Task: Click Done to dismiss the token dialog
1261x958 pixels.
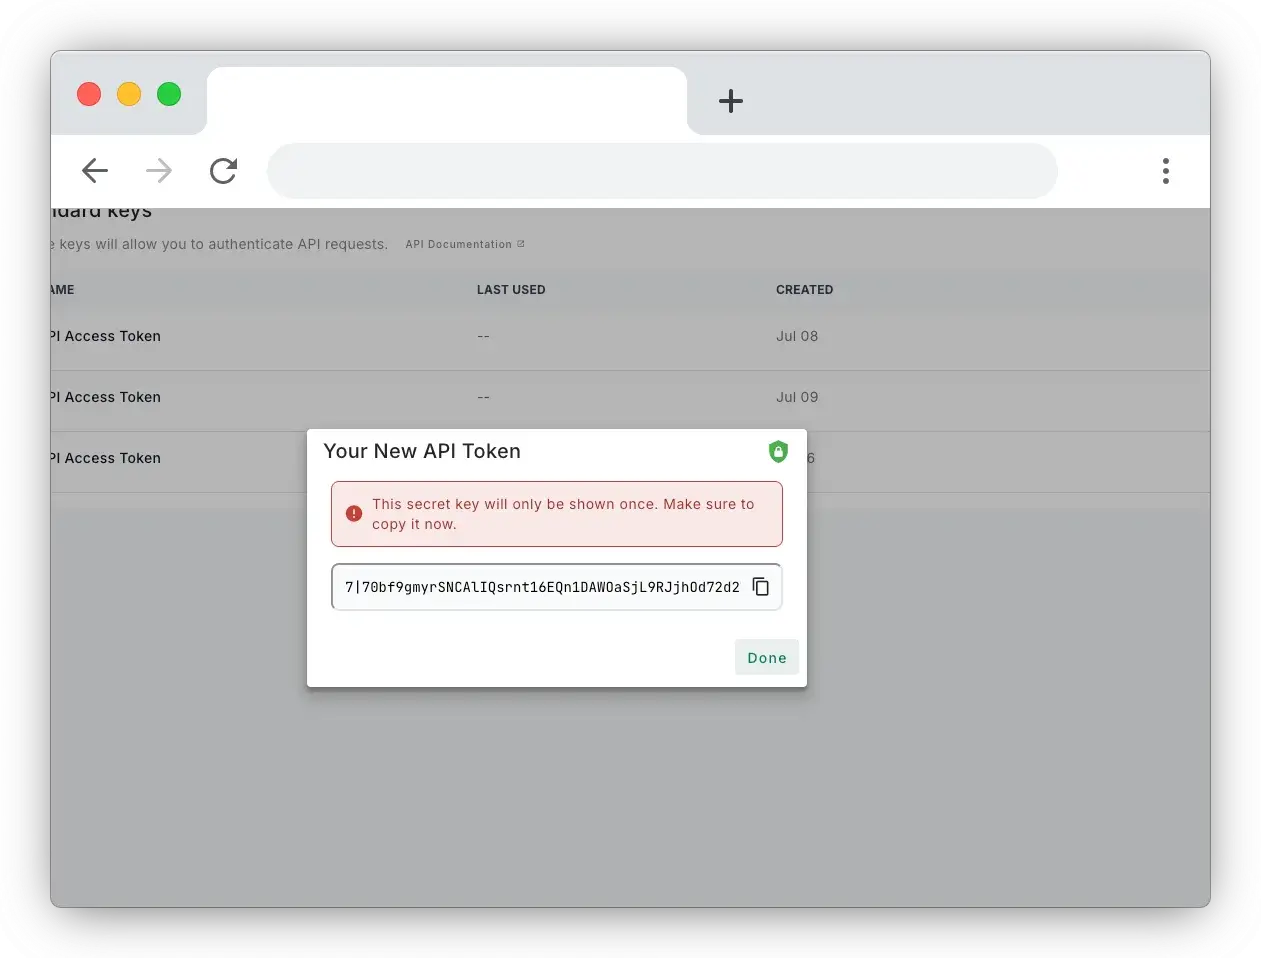Action: (x=767, y=657)
